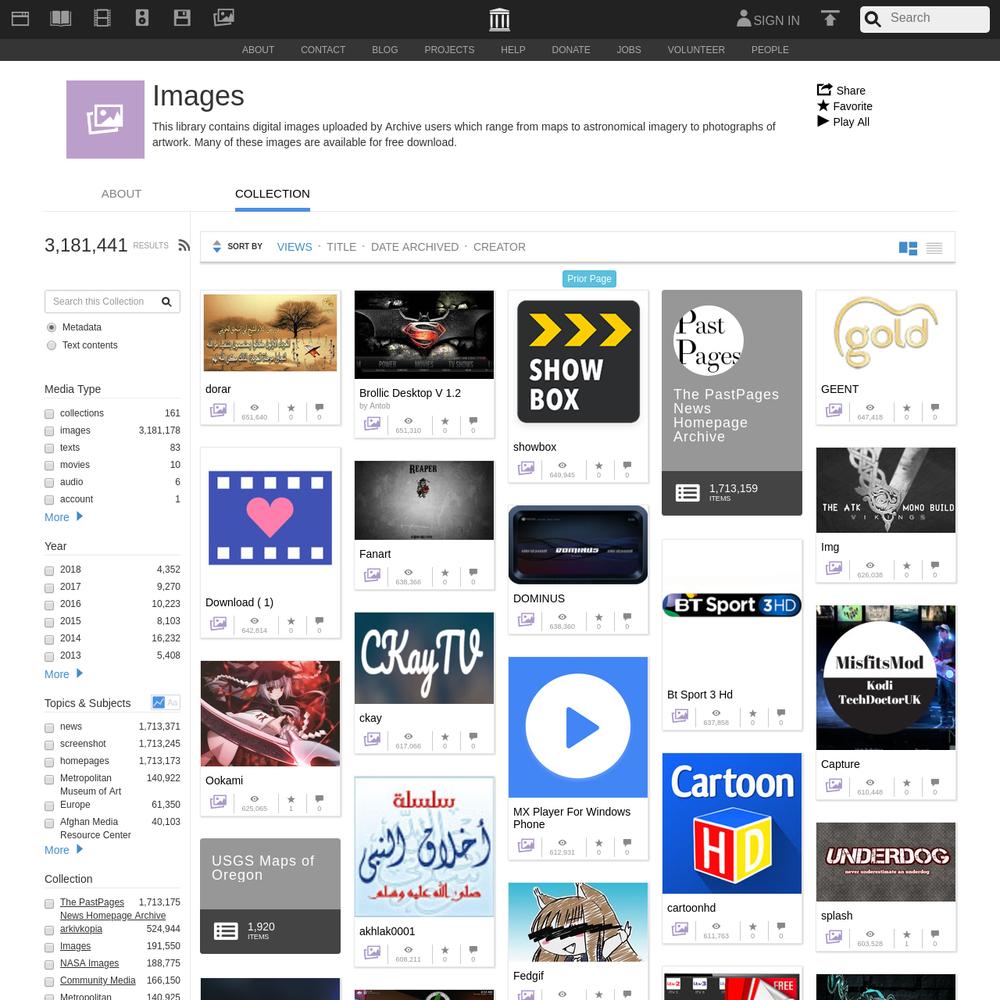
Task: Check the NASA Images collection checkbox
Action: coord(49,964)
